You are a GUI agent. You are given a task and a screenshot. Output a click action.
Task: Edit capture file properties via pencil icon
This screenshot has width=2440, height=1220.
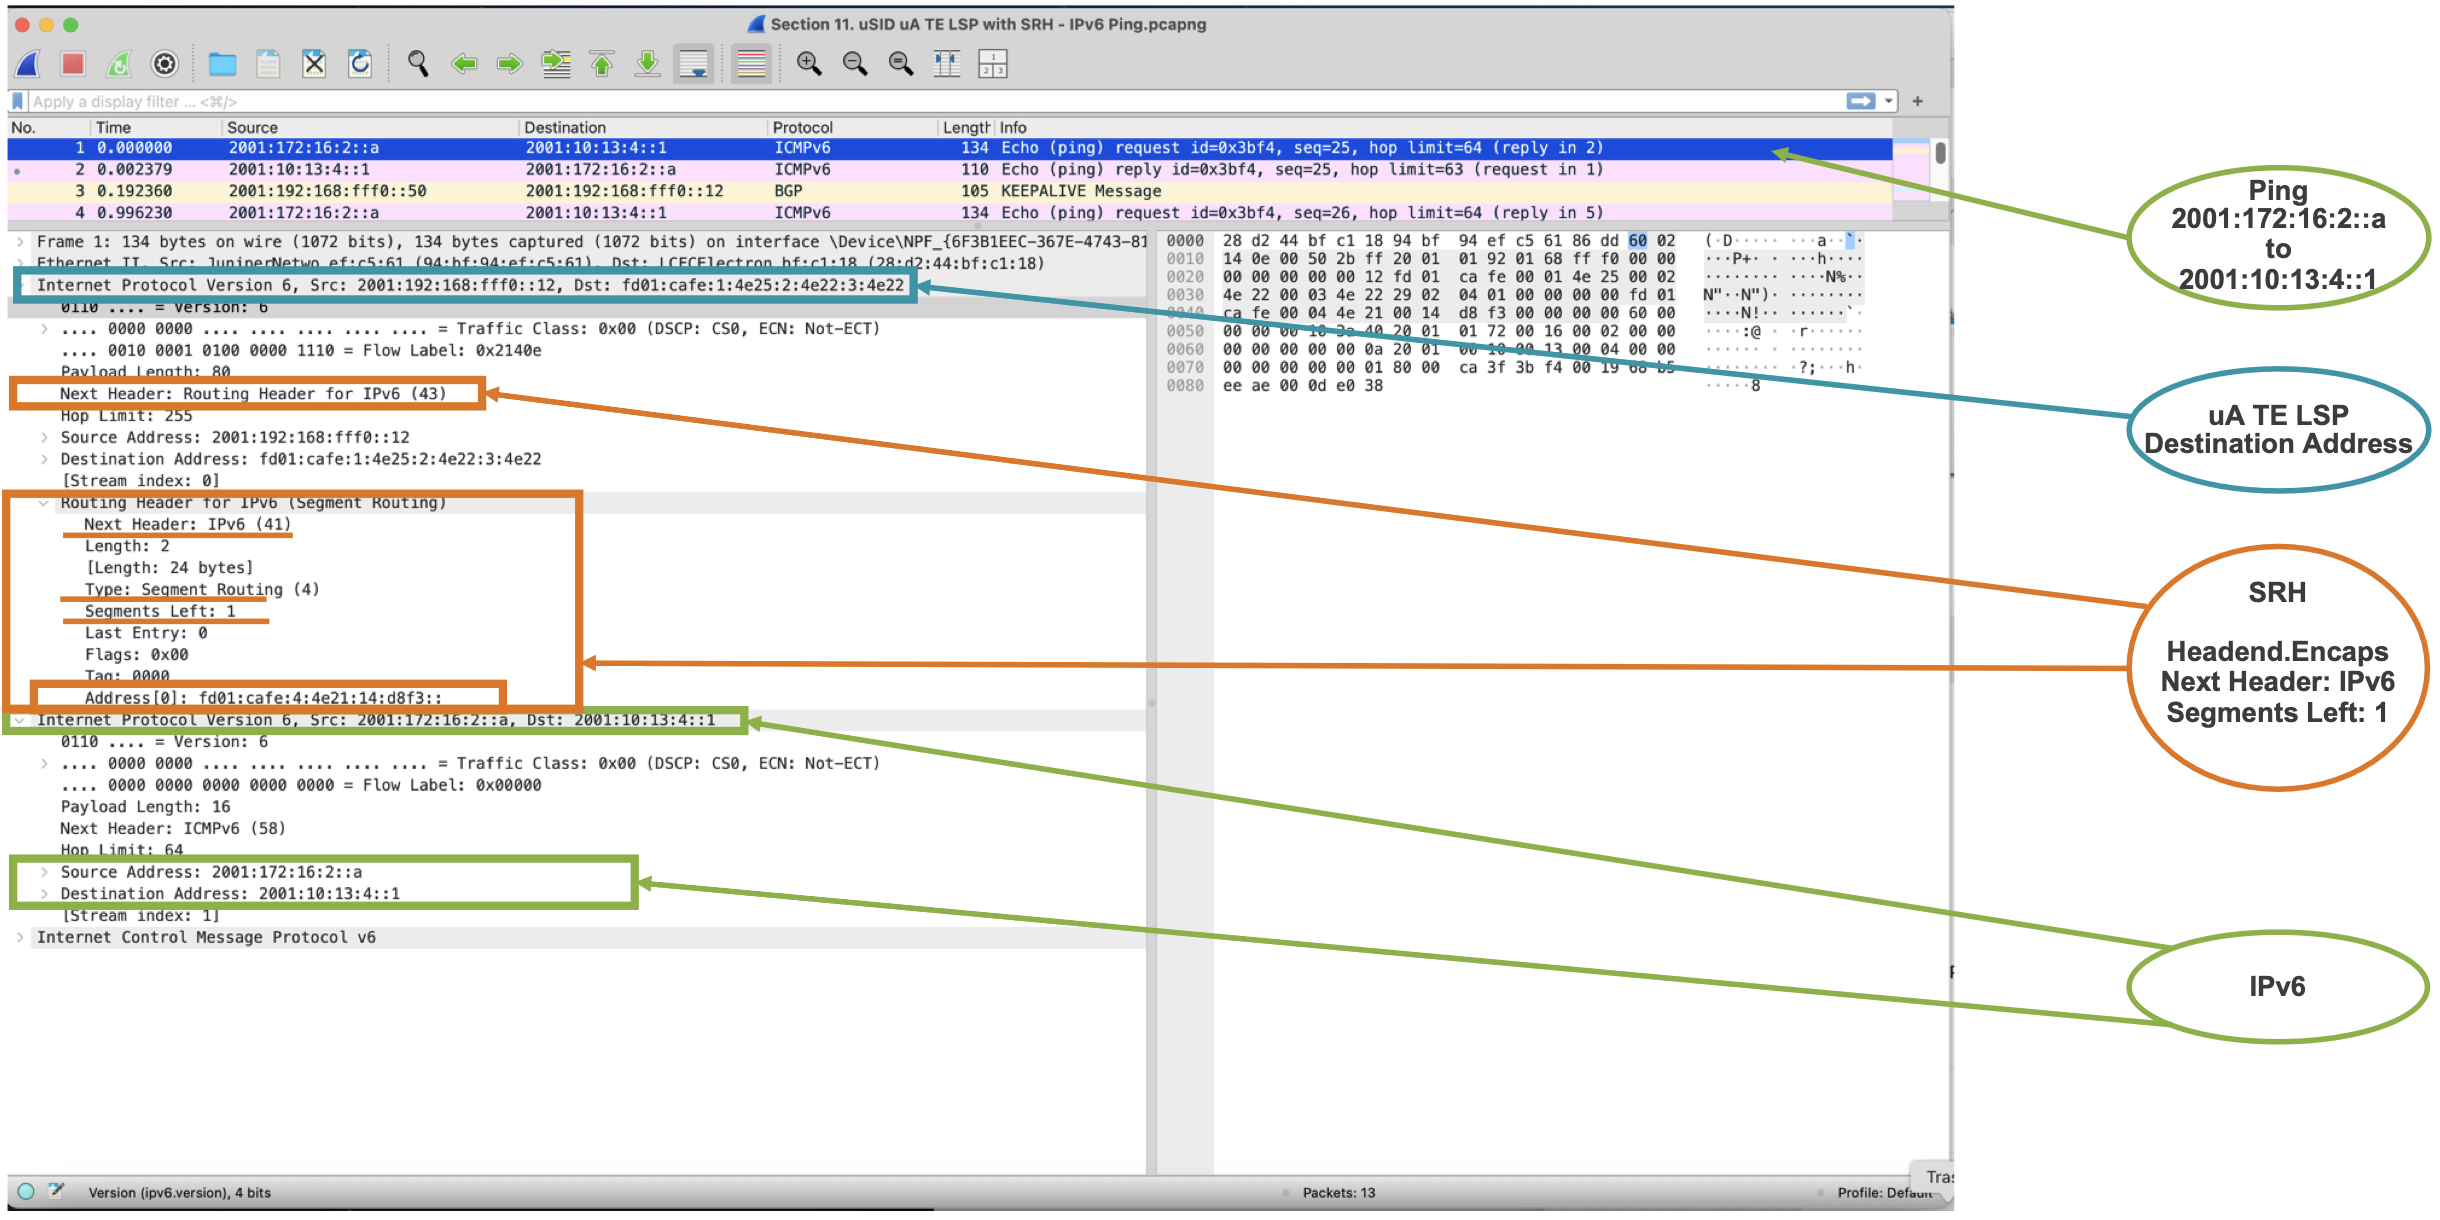coord(57,1191)
